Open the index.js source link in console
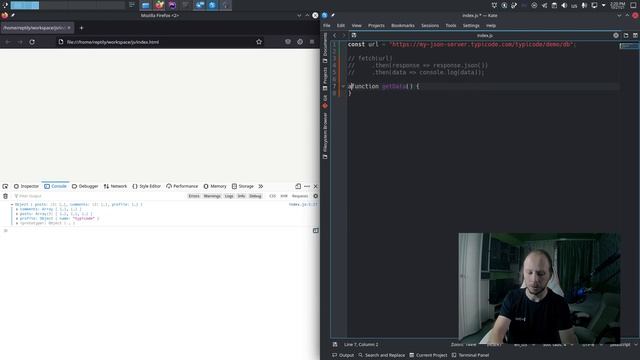The height and width of the screenshot is (360, 640). click(303, 204)
